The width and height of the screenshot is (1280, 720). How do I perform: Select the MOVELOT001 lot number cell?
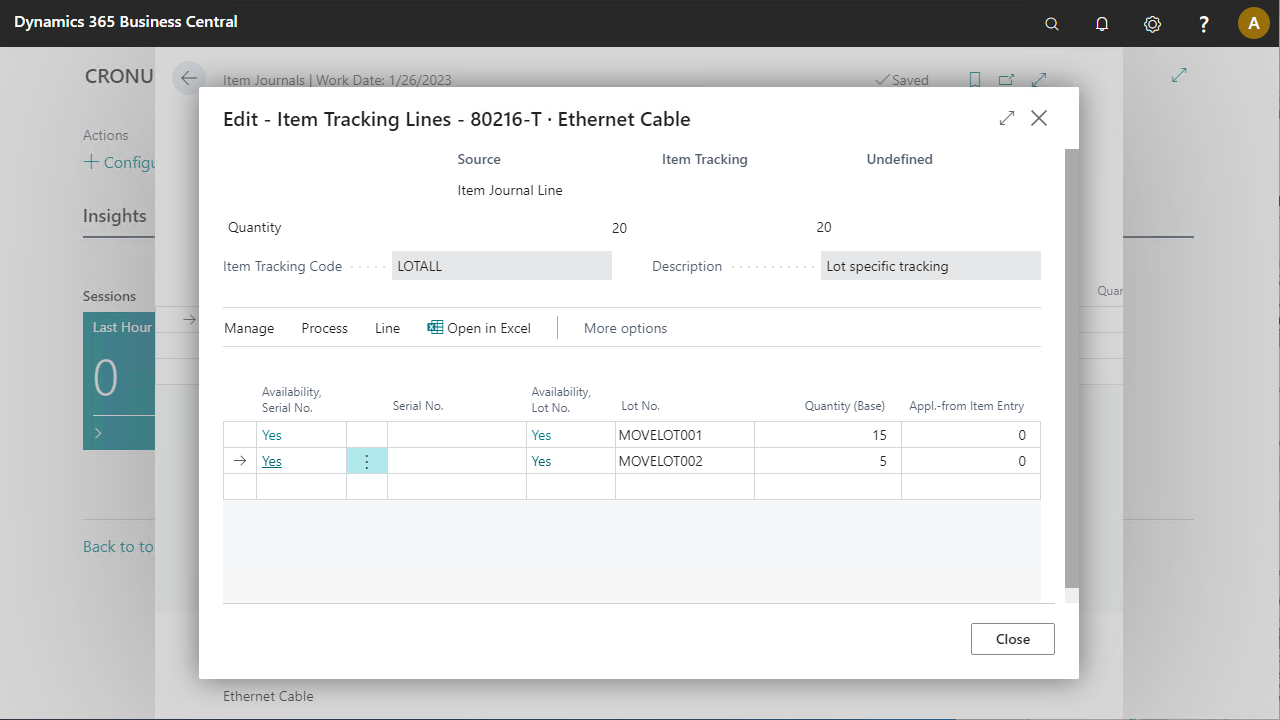(x=685, y=435)
